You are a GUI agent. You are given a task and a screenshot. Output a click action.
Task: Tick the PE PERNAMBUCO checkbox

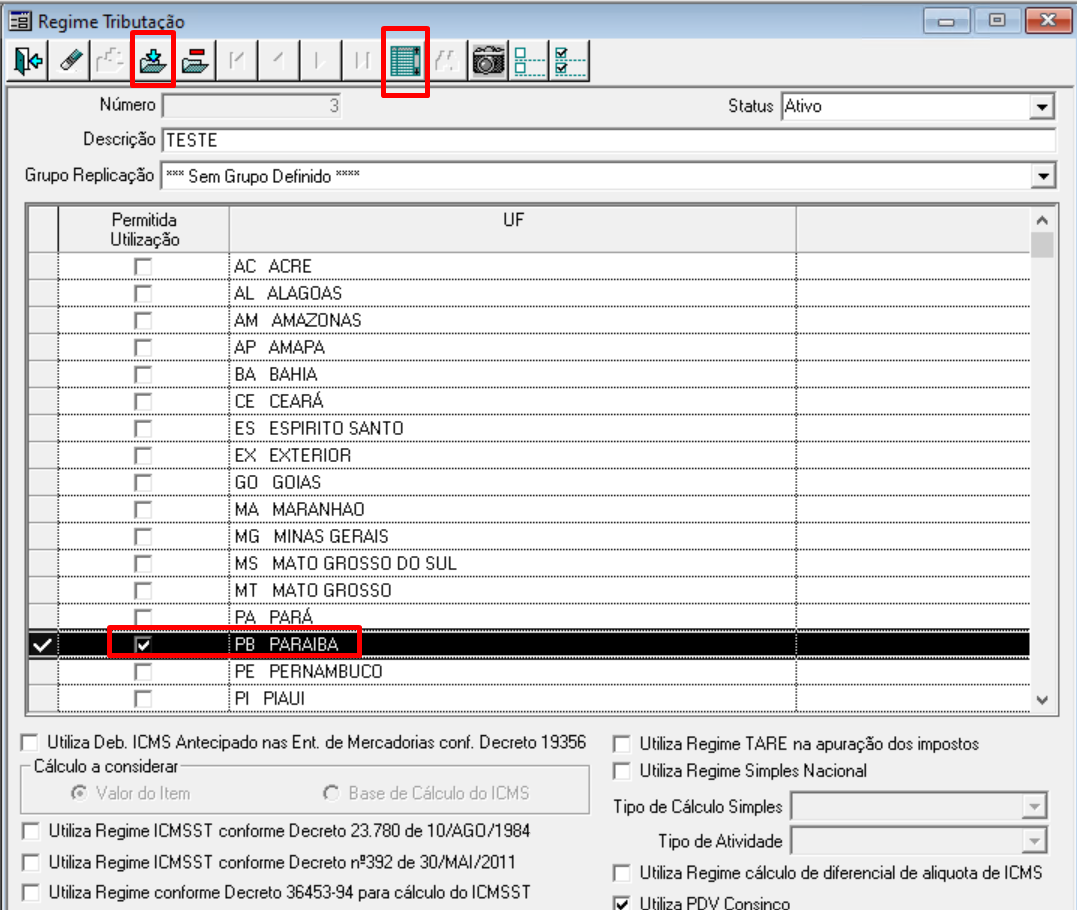coord(143,672)
